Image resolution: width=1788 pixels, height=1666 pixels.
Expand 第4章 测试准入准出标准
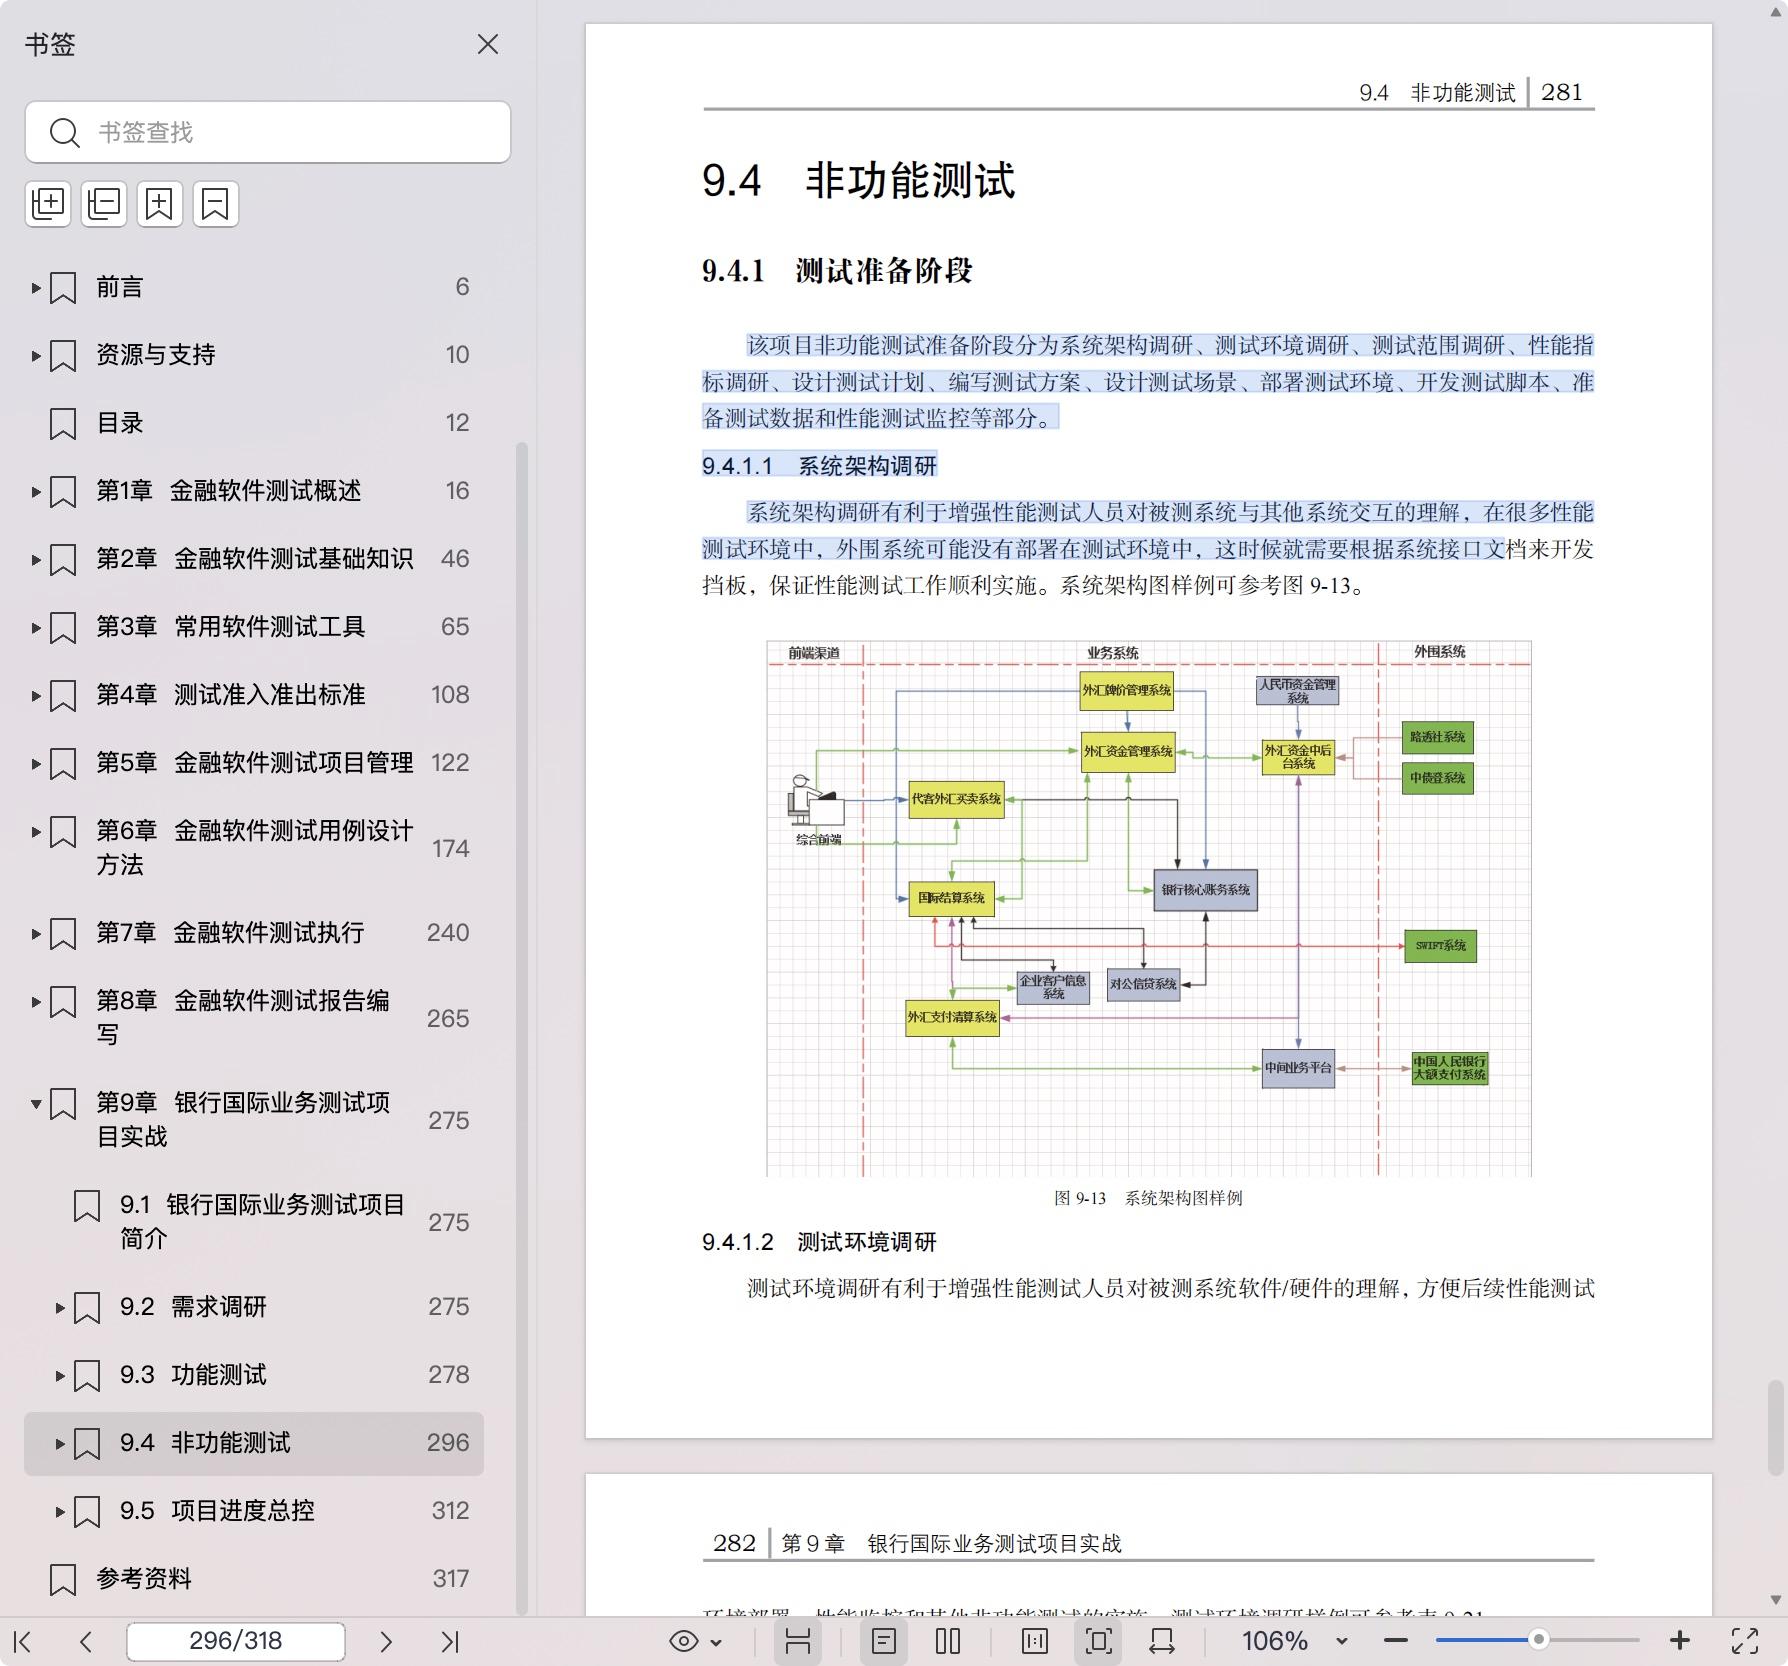(x=36, y=696)
